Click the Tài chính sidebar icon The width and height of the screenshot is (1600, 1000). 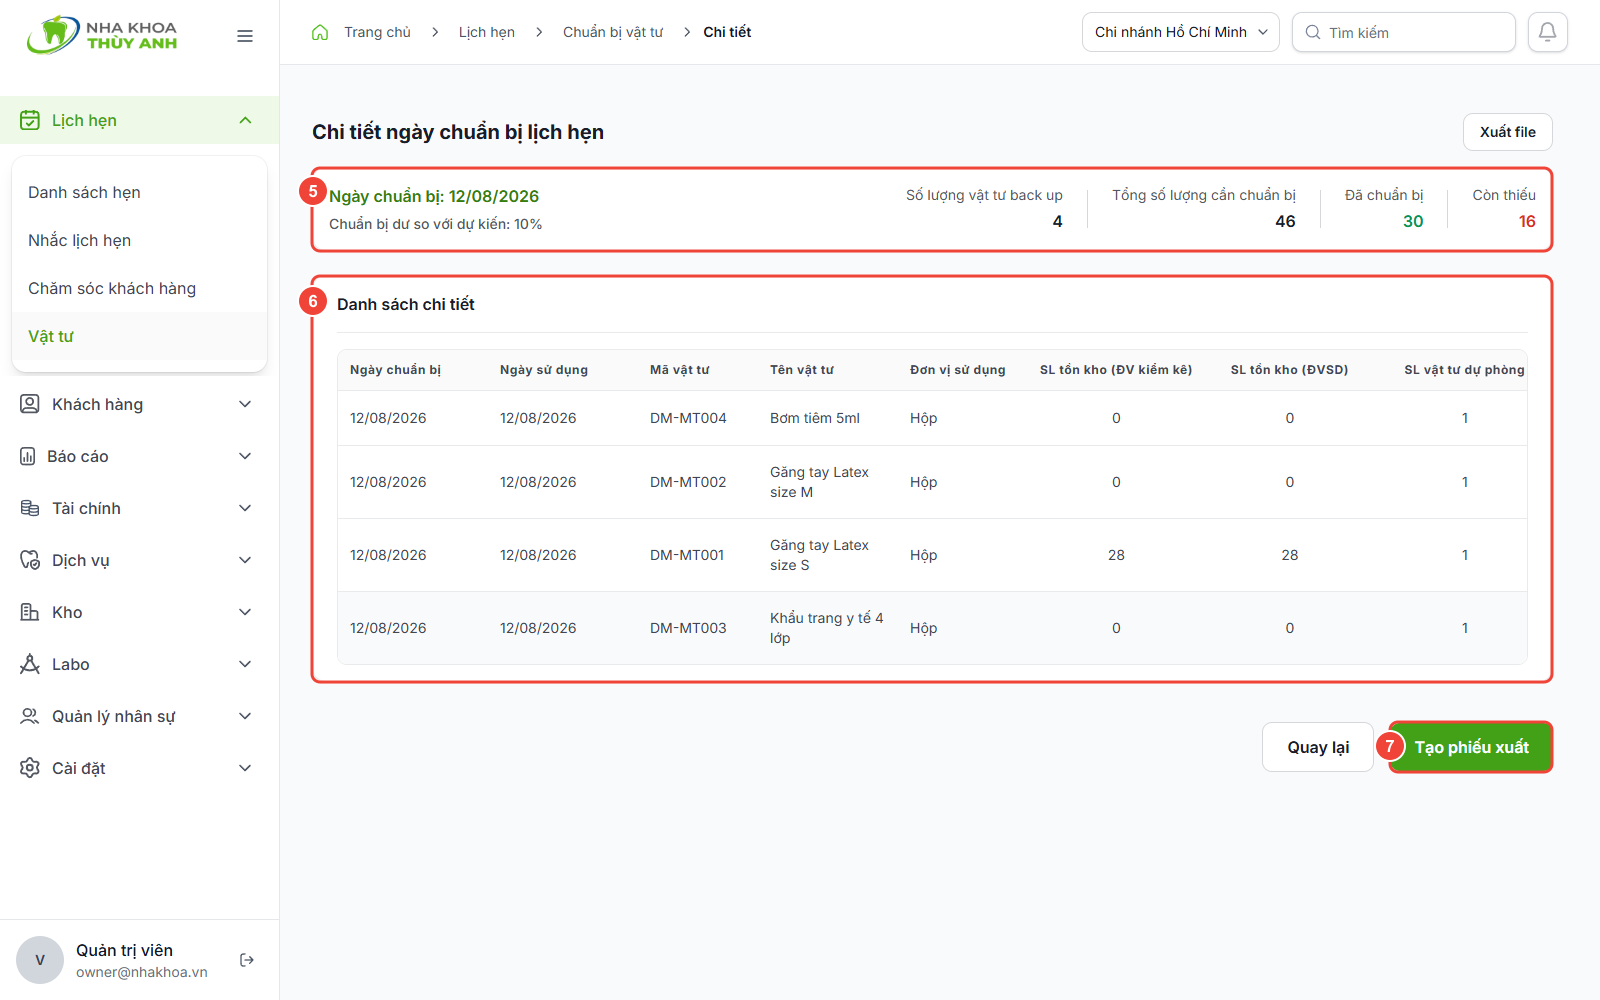point(30,508)
